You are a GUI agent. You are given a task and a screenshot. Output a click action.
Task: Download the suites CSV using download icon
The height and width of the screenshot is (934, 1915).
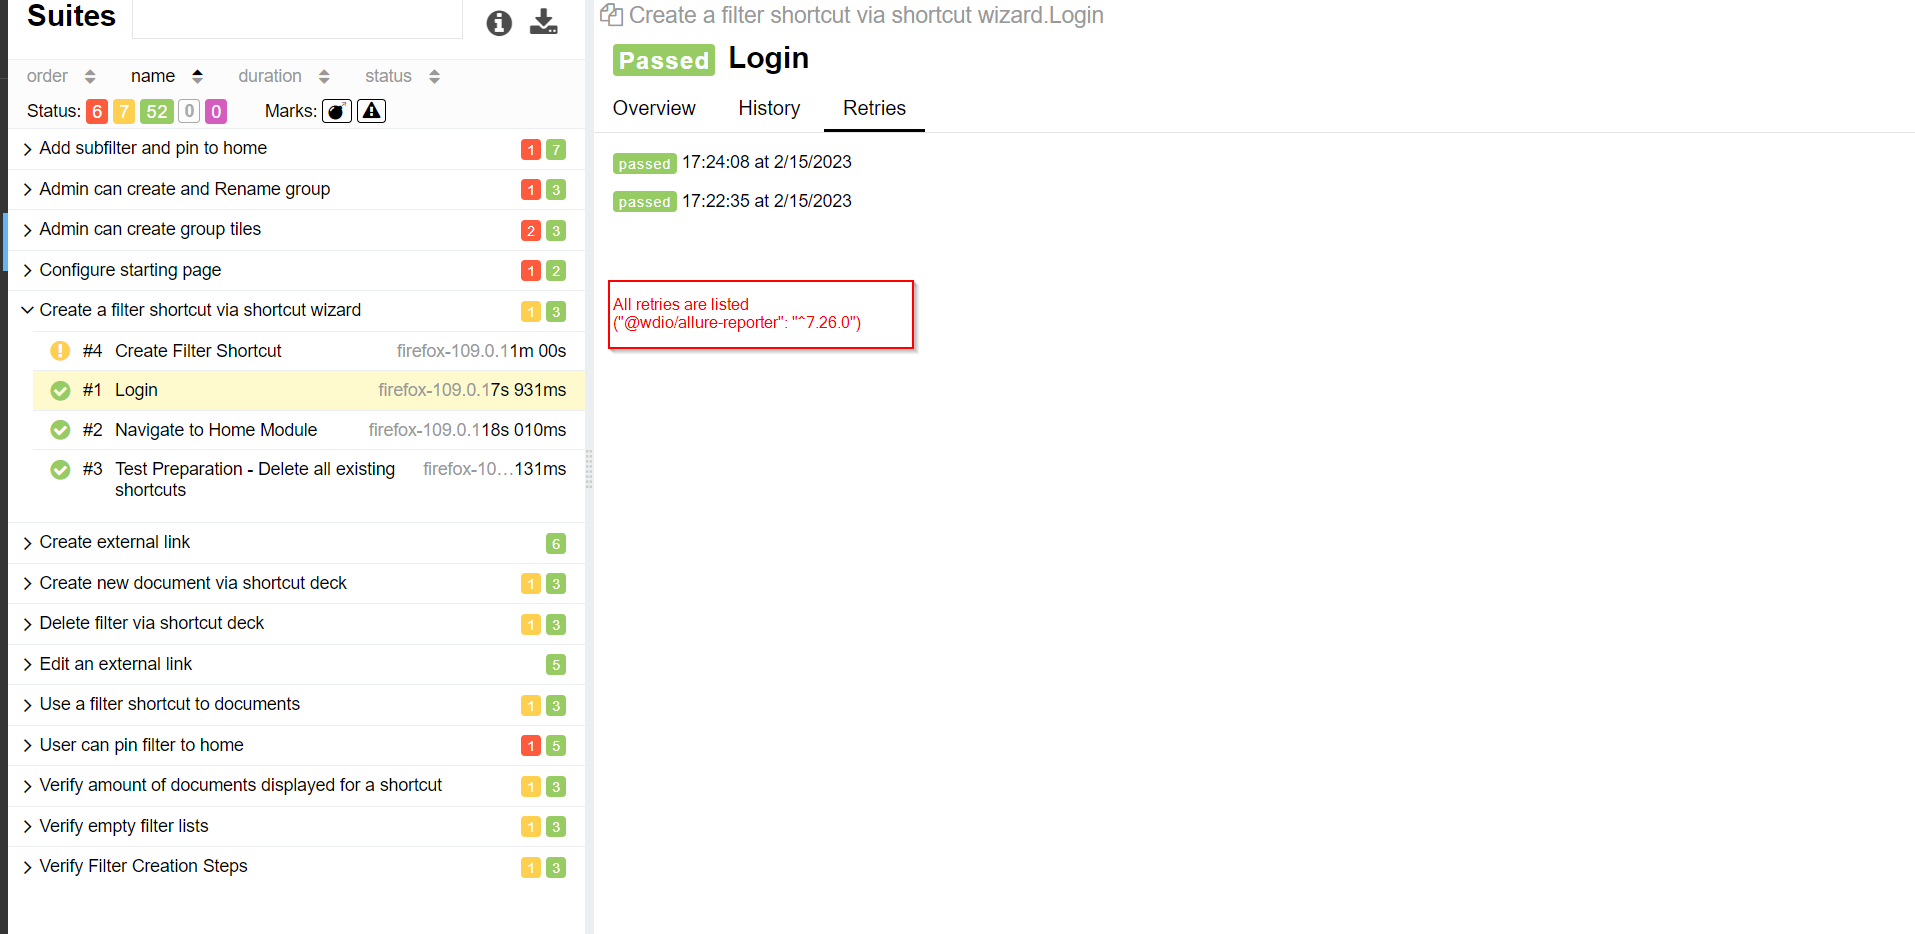tap(544, 22)
